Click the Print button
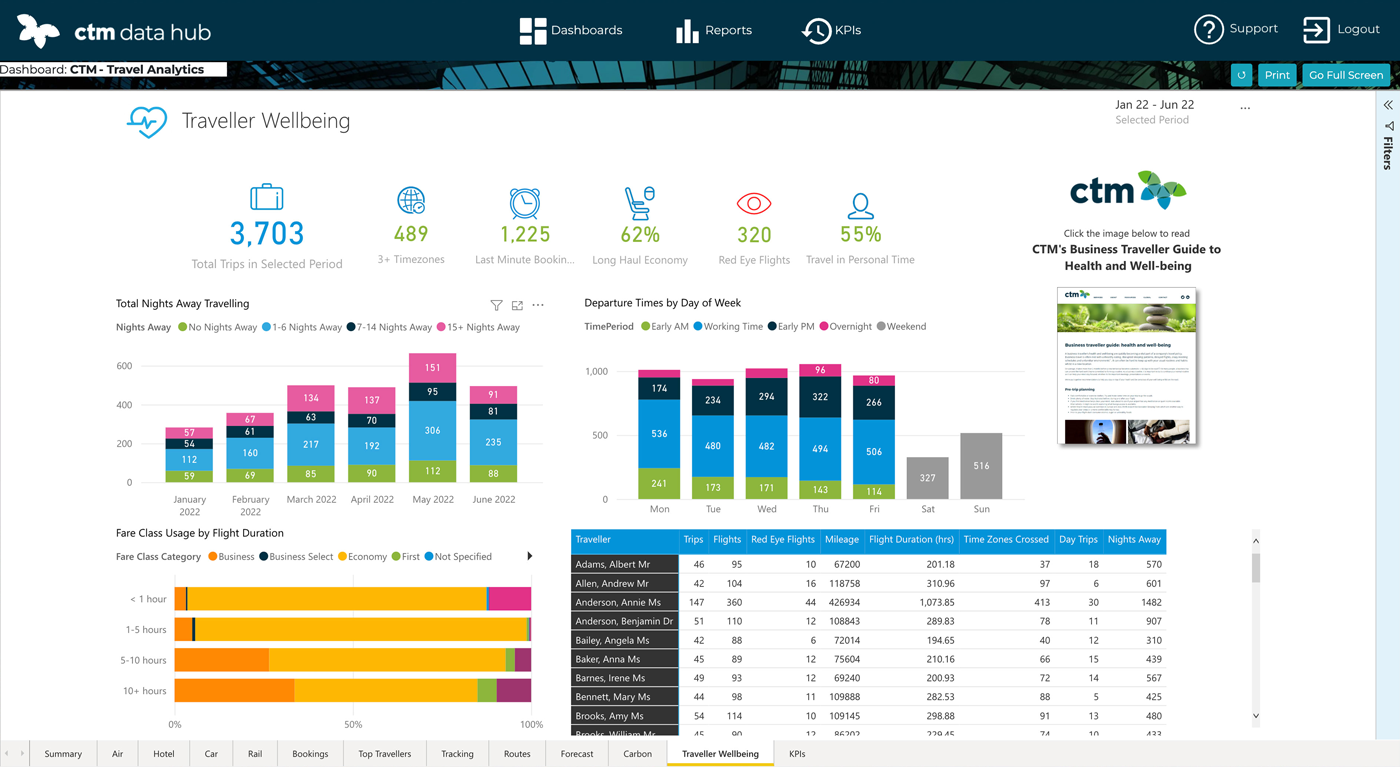 point(1277,75)
